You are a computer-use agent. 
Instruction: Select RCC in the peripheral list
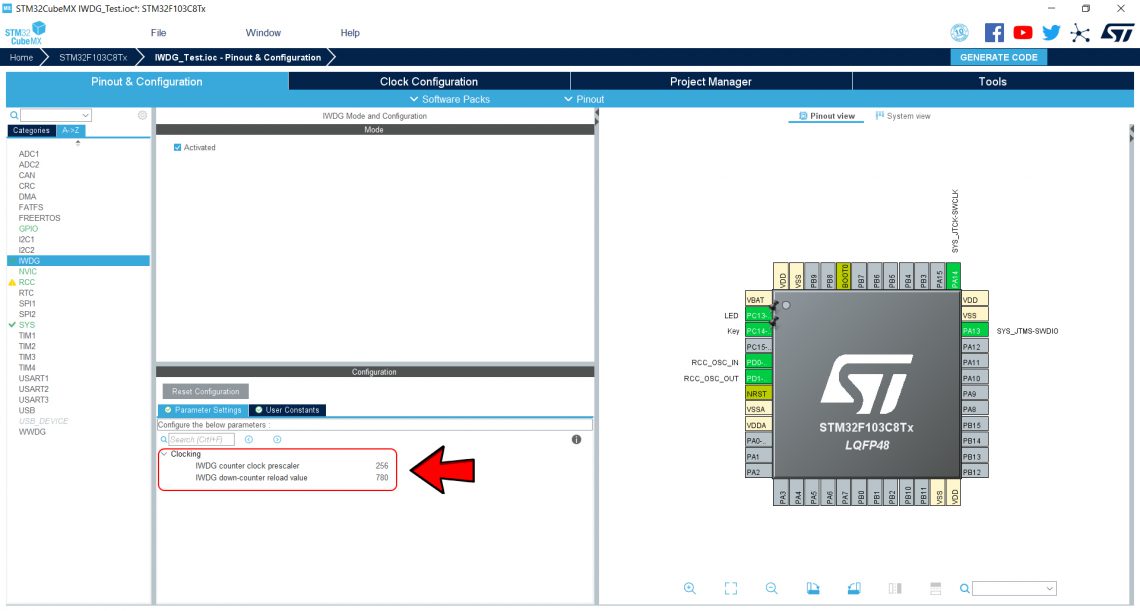click(27, 282)
